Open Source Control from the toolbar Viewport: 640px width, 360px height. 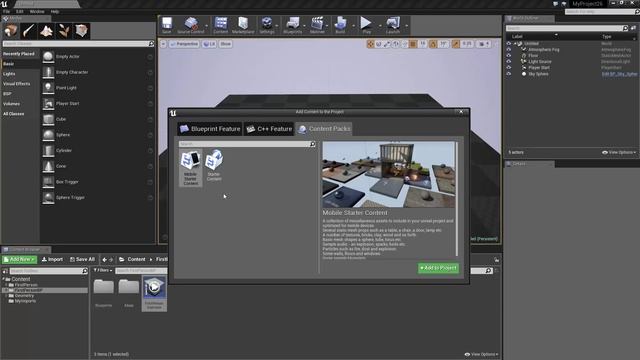[x=191, y=24]
